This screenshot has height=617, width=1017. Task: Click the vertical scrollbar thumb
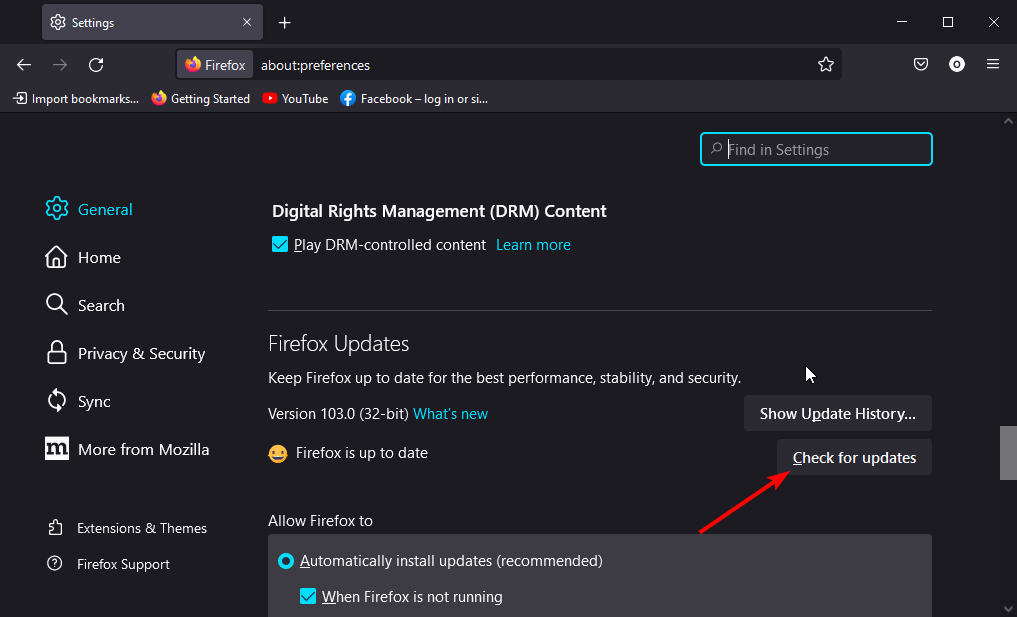[1008, 453]
